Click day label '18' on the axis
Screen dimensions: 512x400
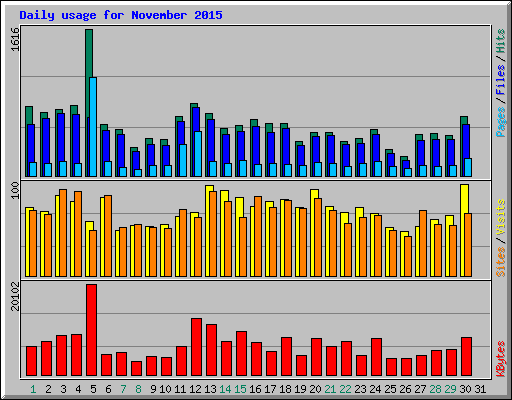pyautogui.click(x=285, y=389)
